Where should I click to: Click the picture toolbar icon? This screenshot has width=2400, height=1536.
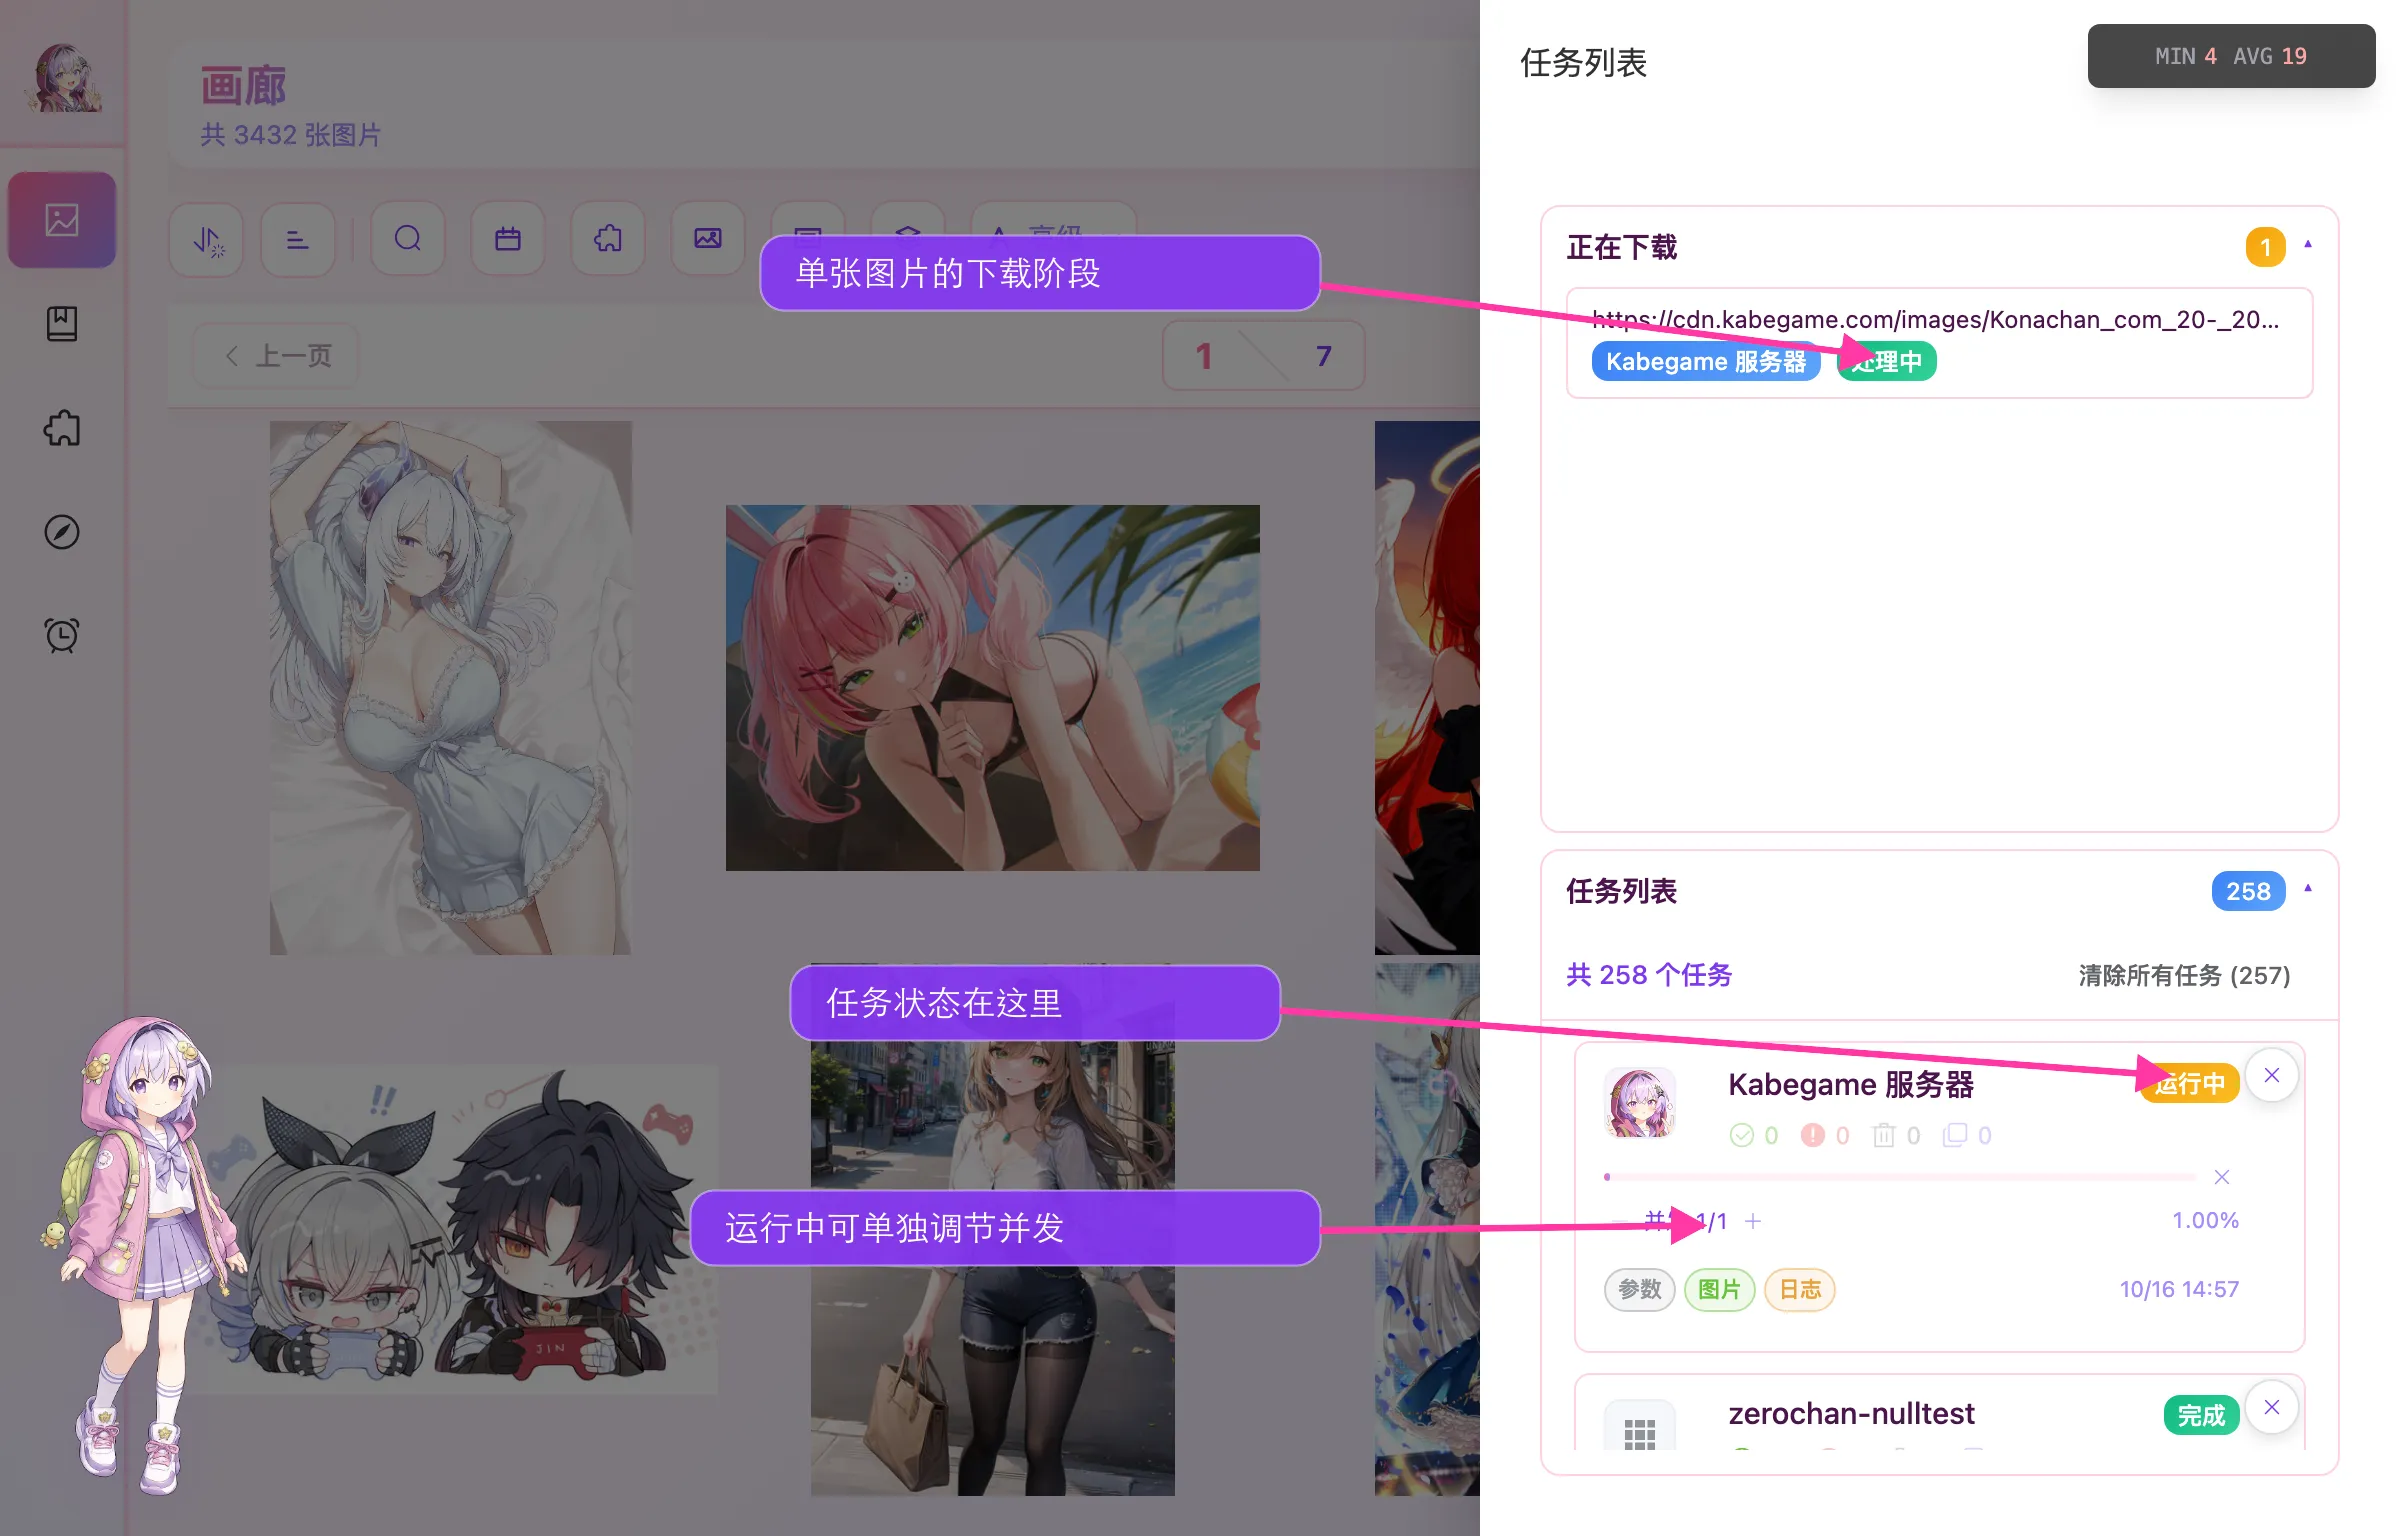[708, 239]
